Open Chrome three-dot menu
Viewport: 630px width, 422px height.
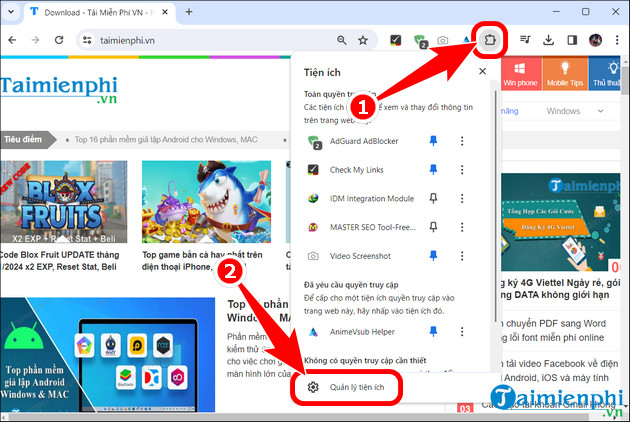click(617, 40)
